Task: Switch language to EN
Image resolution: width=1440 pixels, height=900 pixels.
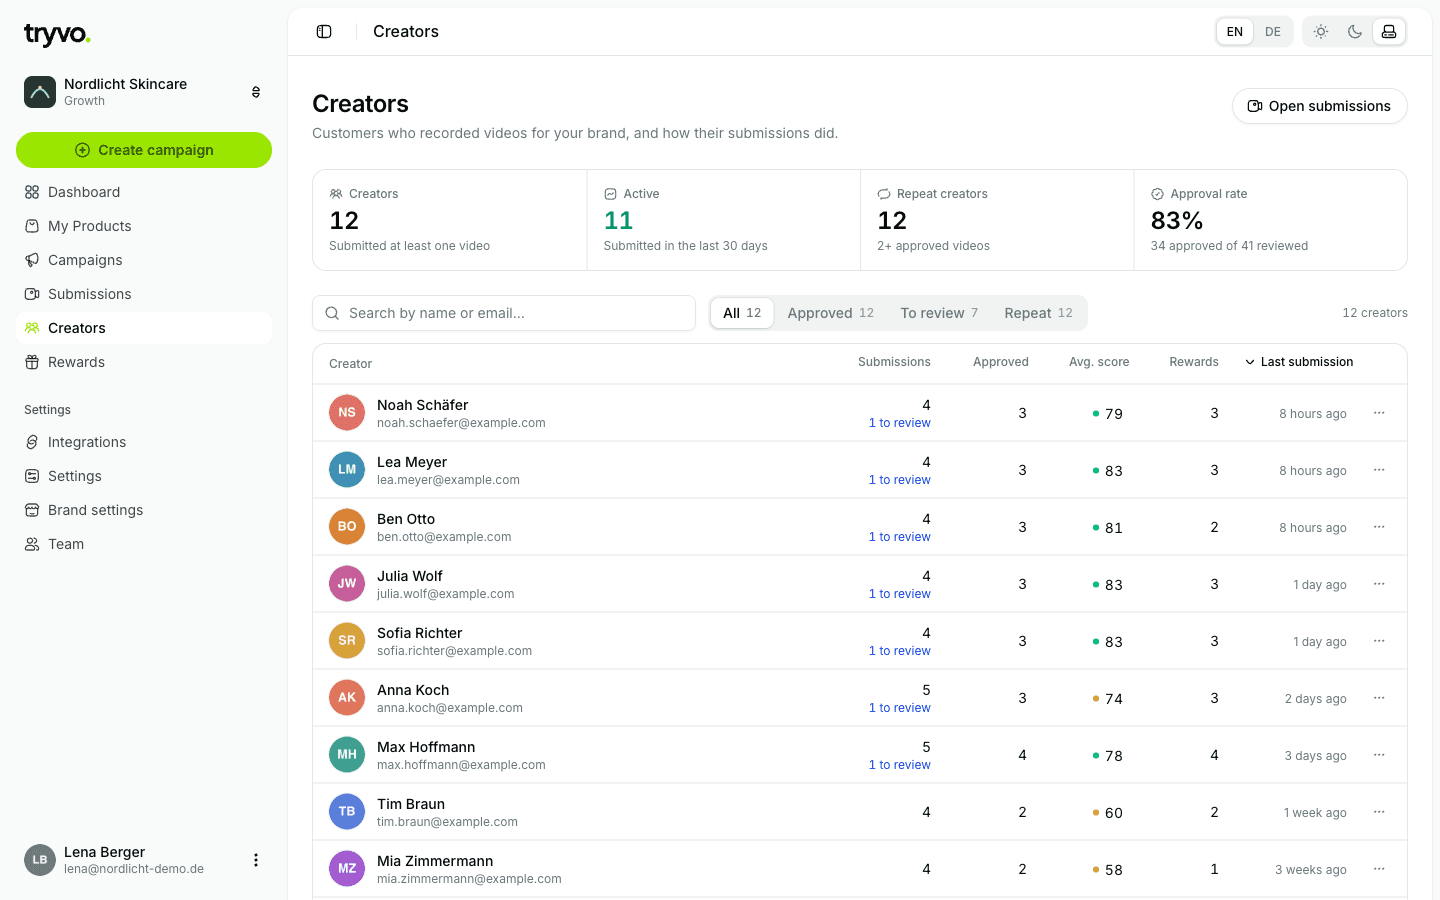Action: point(1235,32)
